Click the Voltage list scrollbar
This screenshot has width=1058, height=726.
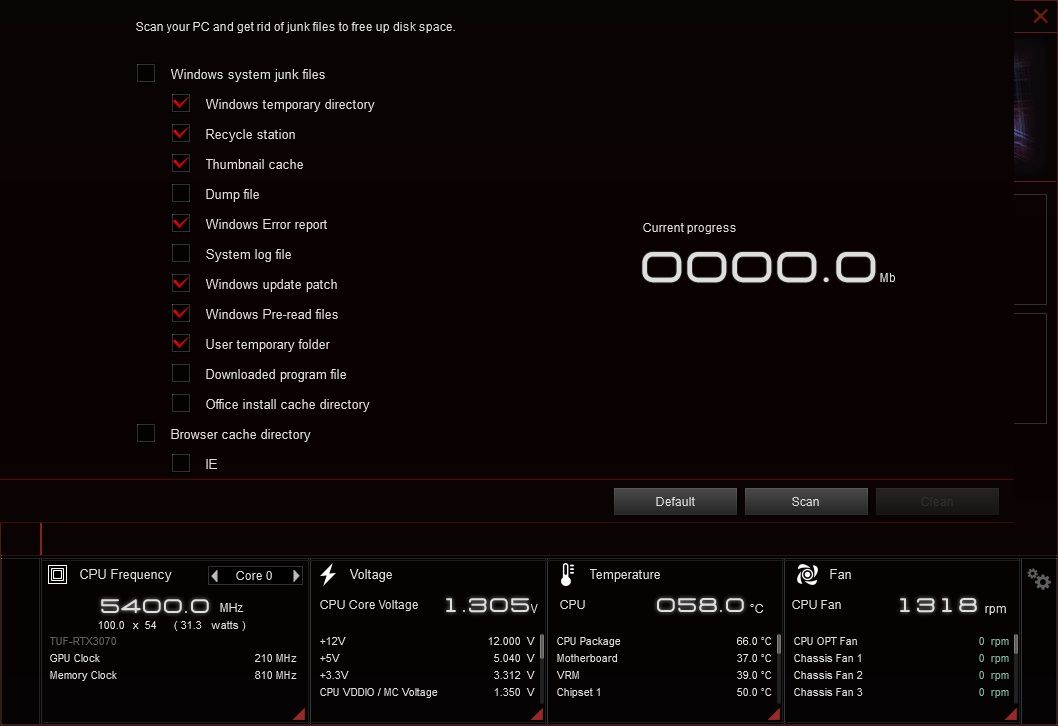pyautogui.click(x=542, y=646)
